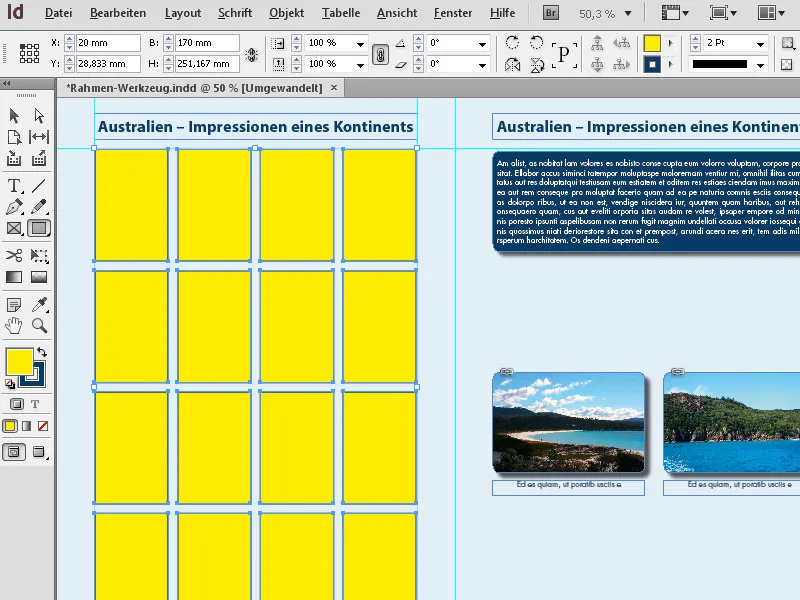Screen dimensions: 800x600
Task: Select the Rectangle frame tool
Action: pos(14,227)
